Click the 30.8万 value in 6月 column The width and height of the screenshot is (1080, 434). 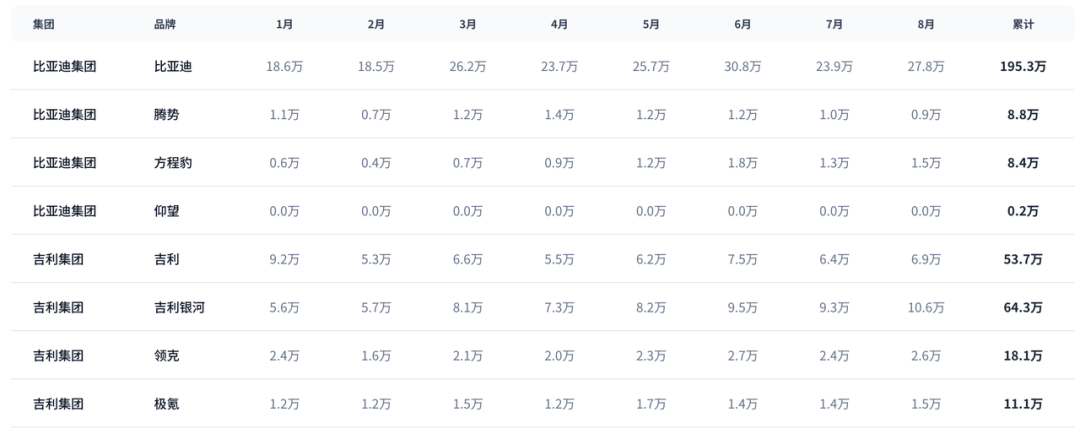[x=743, y=67]
